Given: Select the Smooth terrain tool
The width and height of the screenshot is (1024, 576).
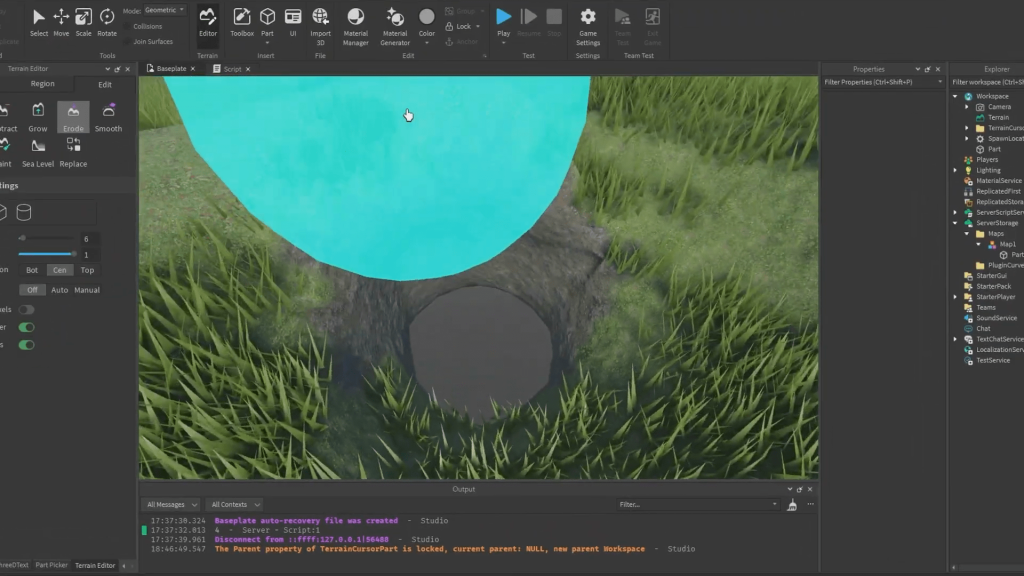Looking at the screenshot, I should 108,118.
